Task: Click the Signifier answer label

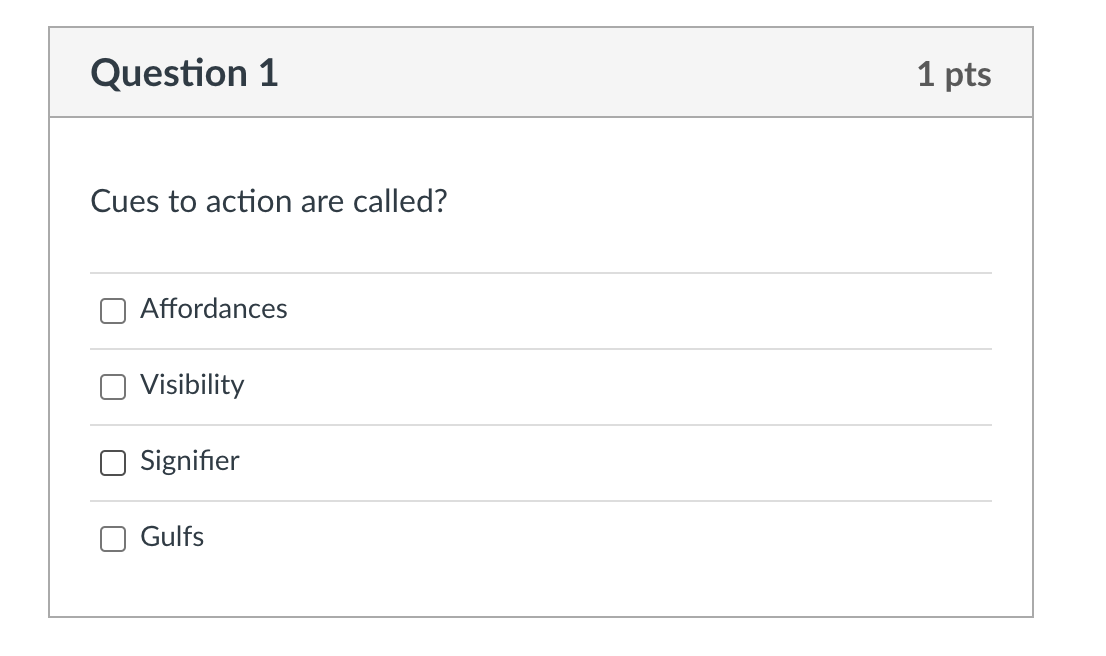Action: coord(189,462)
